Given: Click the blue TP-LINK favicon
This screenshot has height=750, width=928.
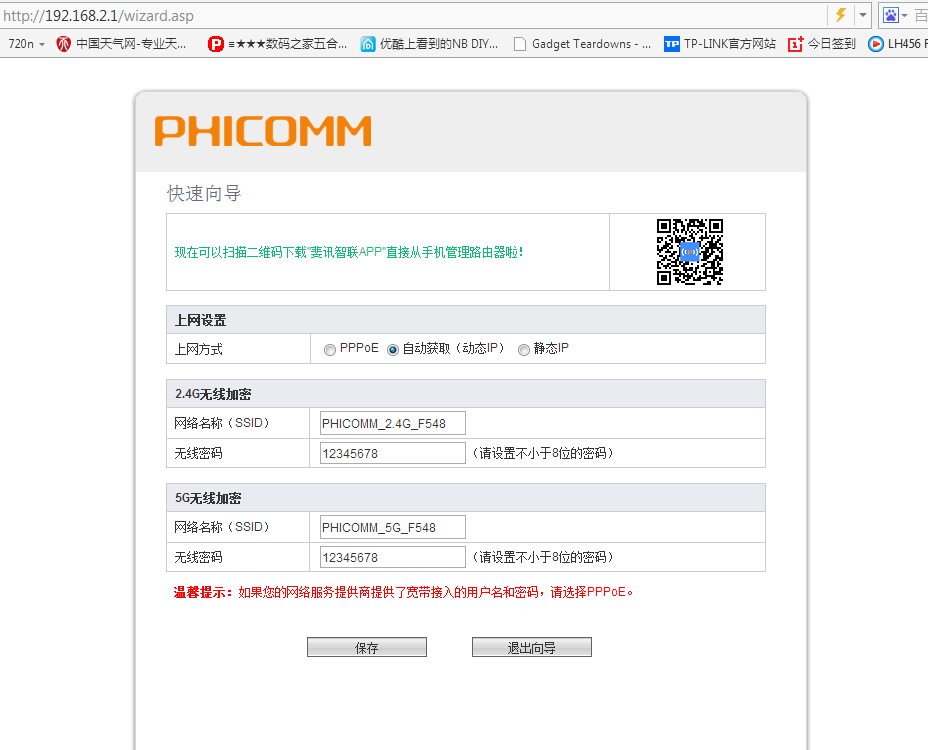Looking at the screenshot, I should 672,44.
